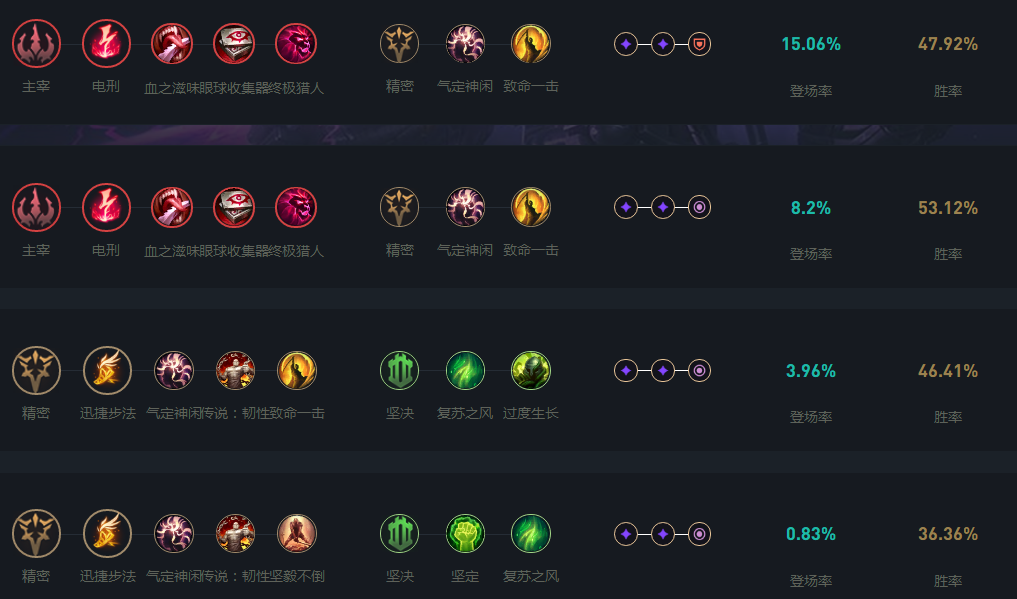Select the 眼球收集器 rune icon in the 8.2% row
Screen dimensions: 1017x599
[234, 208]
